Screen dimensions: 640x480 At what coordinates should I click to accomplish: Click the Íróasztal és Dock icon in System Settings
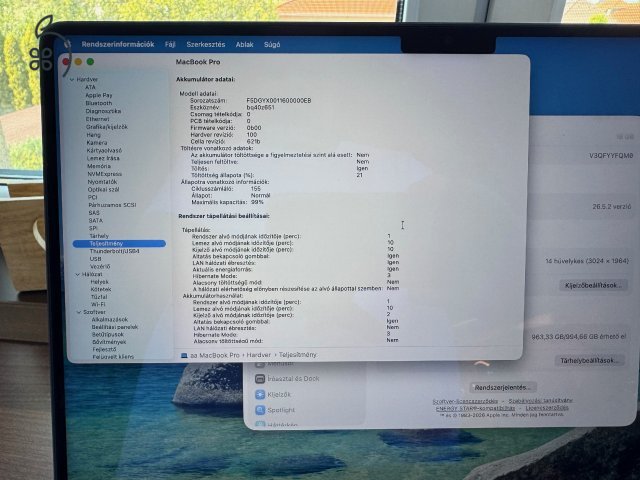[x=260, y=379]
